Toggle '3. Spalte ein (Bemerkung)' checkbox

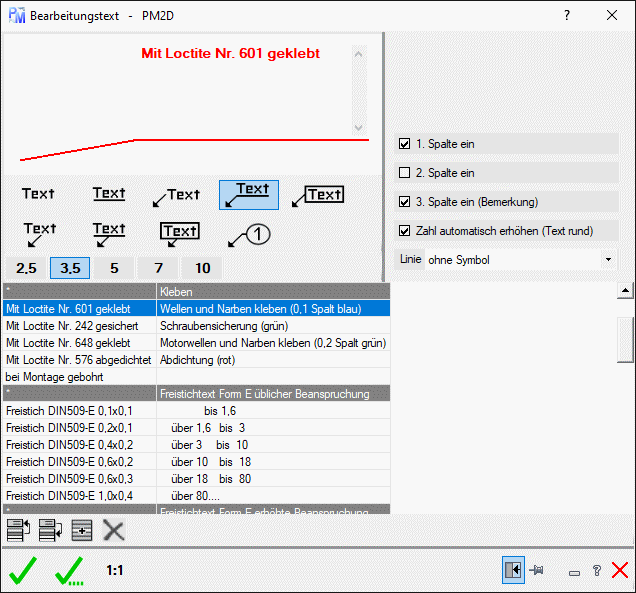405,202
